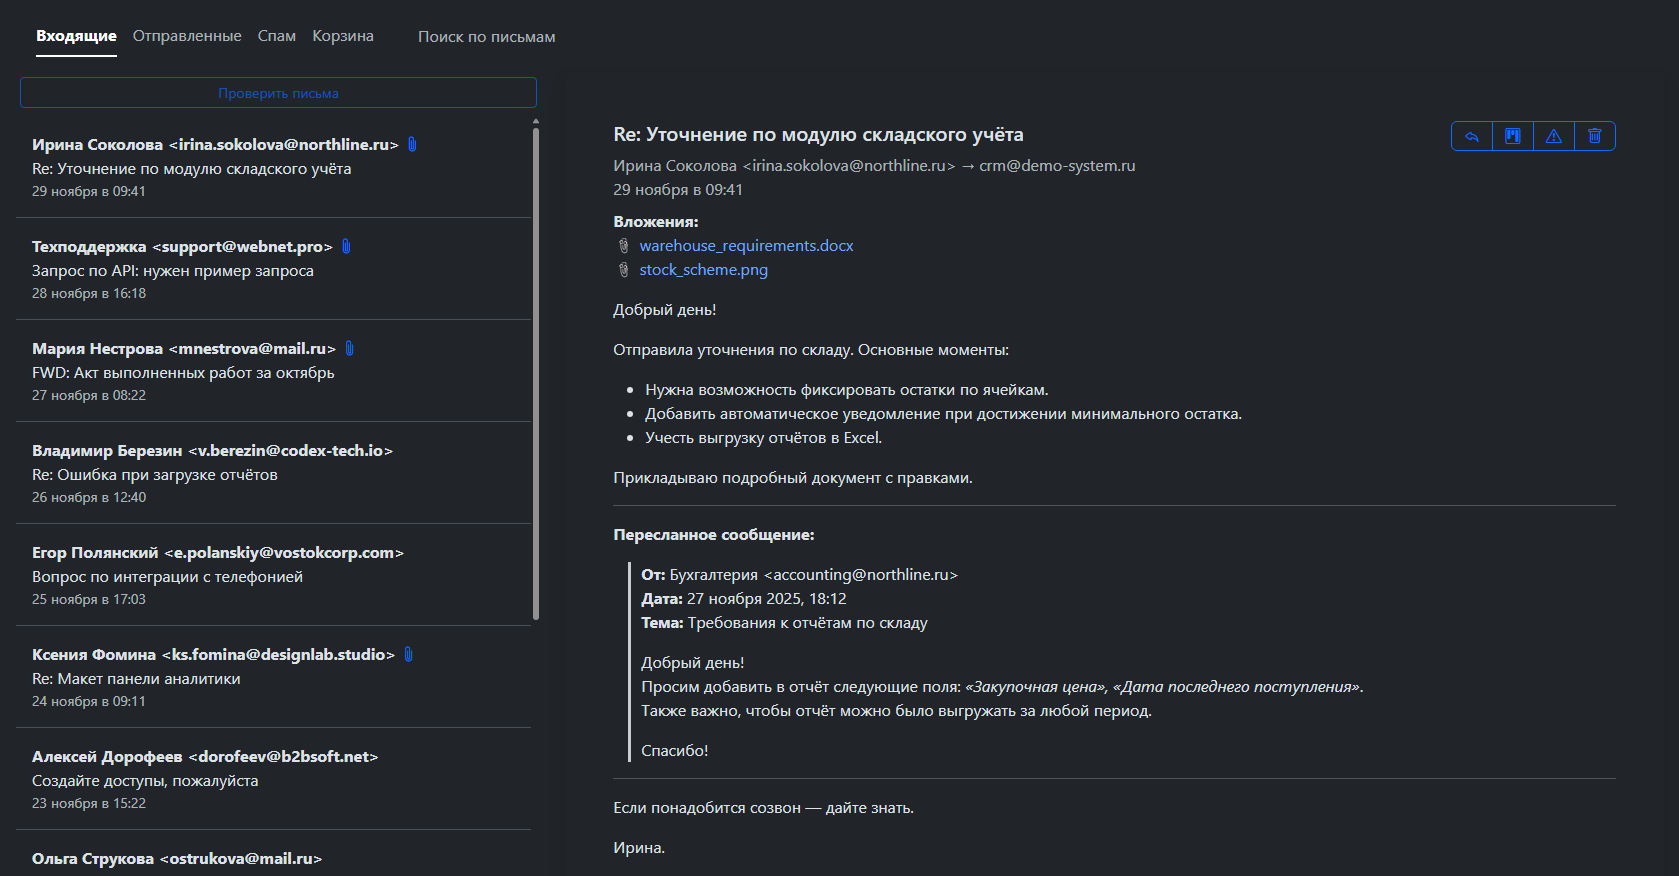Open email from Владимир Березин

pos(274,473)
